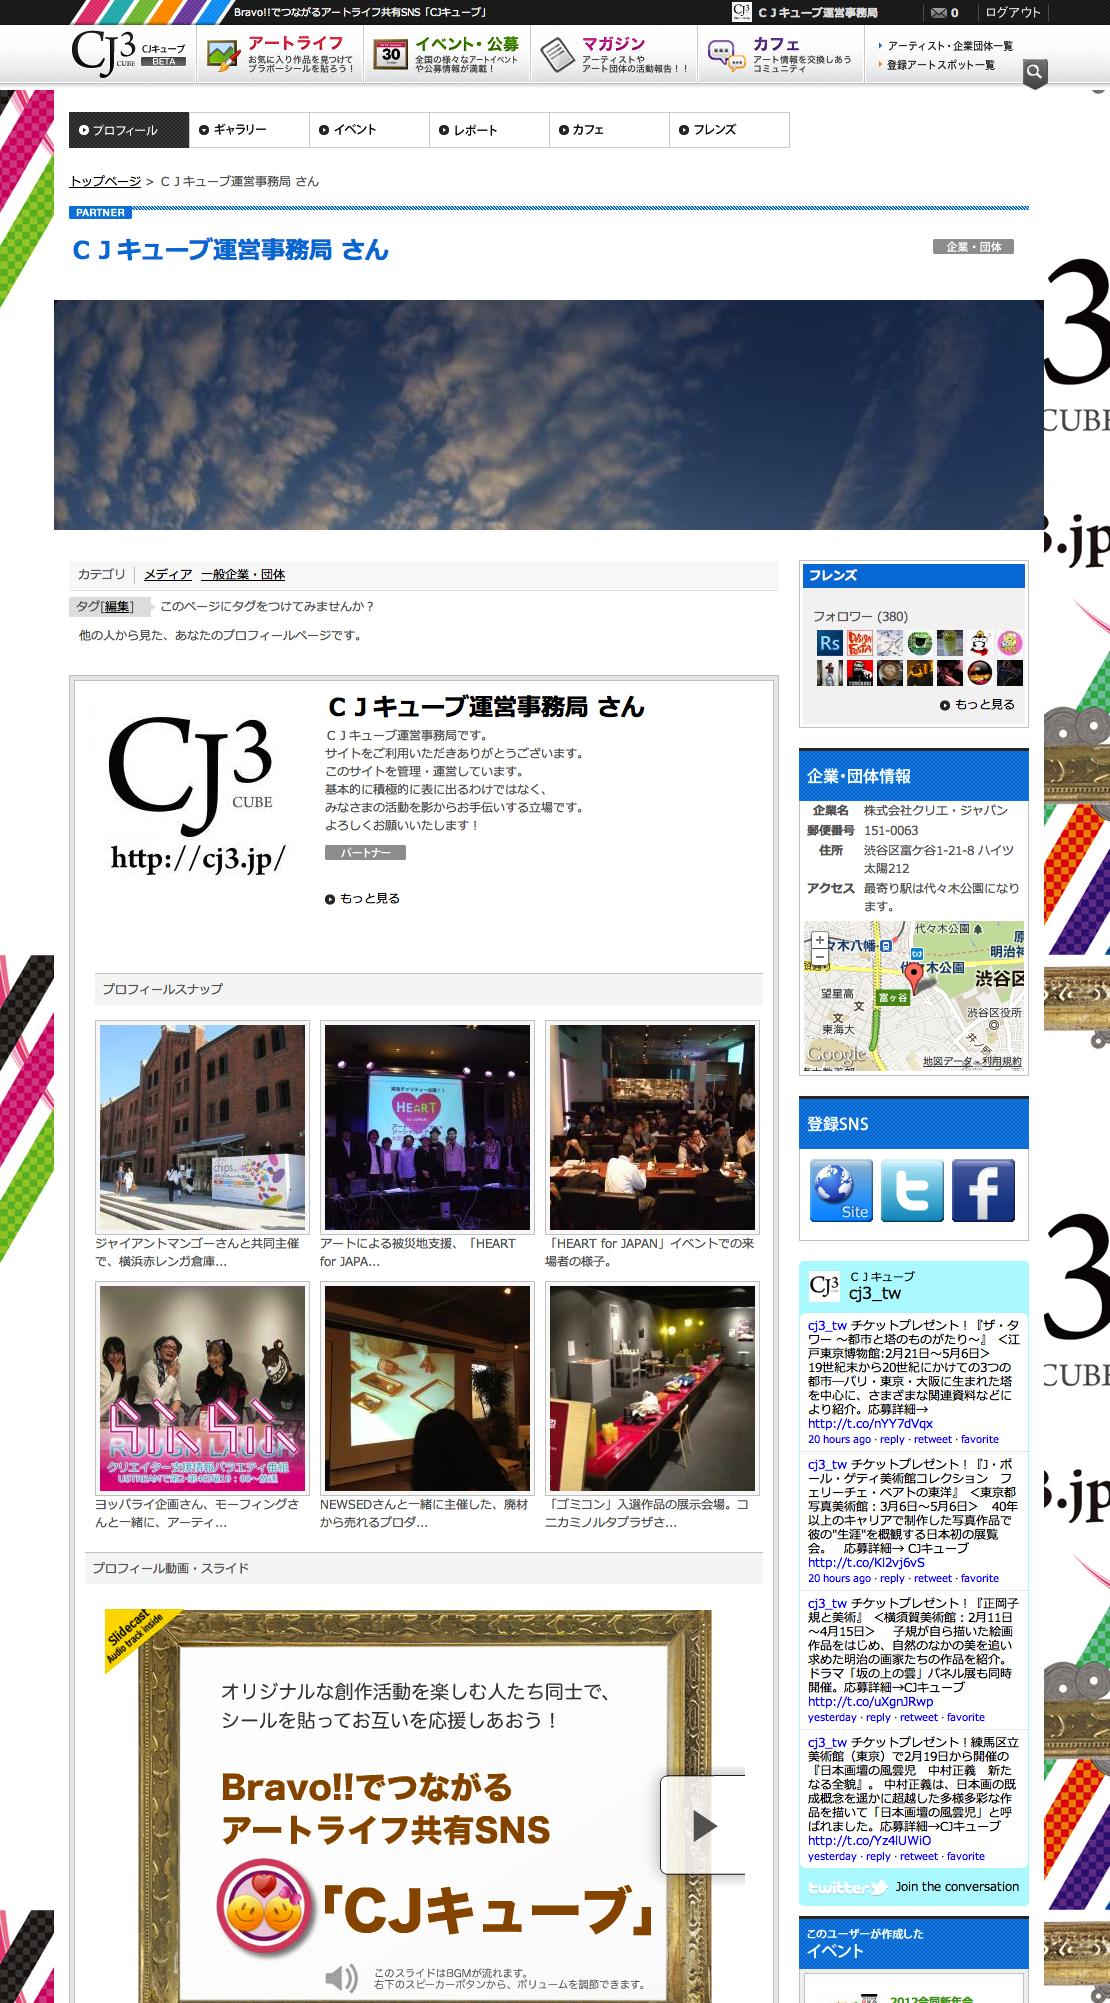1110x2003 pixels.
Task: Select the プロフィール tab
Action: (x=129, y=130)
